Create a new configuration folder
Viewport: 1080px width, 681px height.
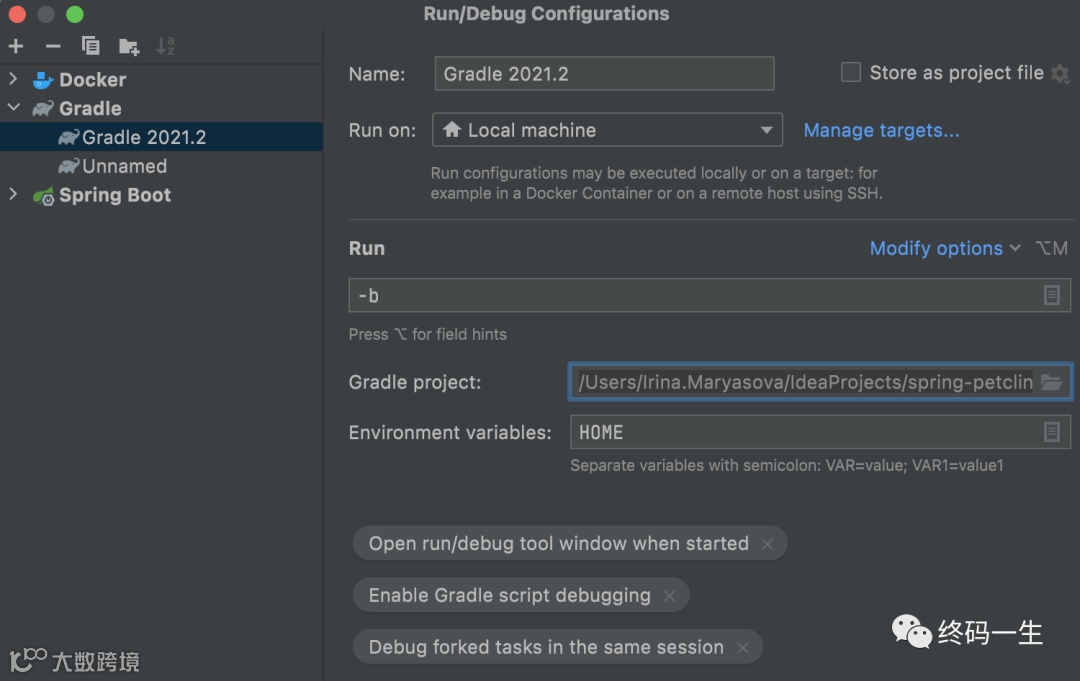coord(128,46)
